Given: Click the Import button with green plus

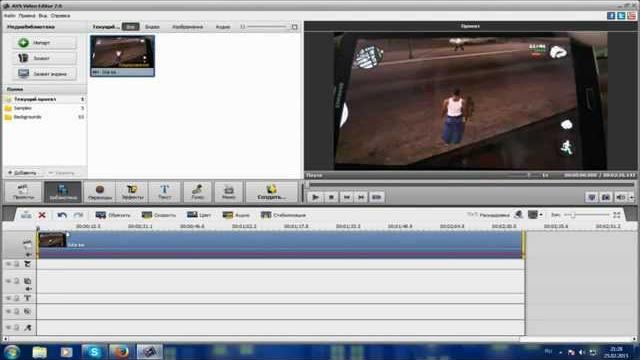Looking at the screenshot, I should pos(44,42).
